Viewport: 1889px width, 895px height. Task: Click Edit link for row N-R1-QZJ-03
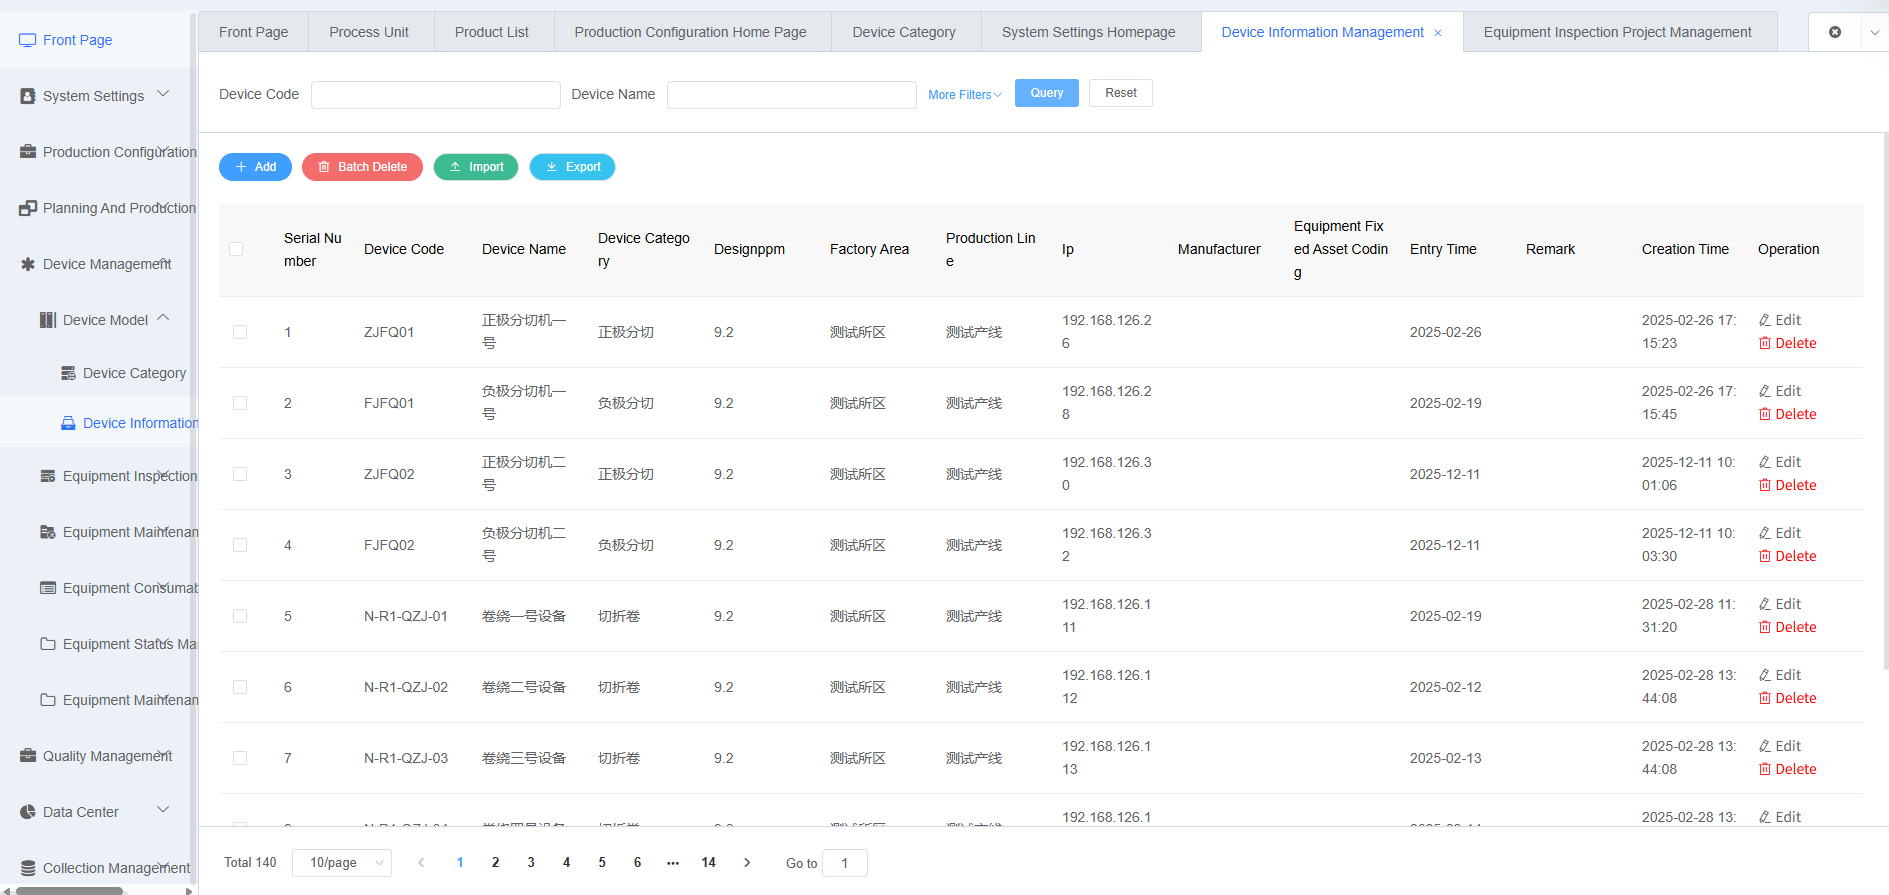coord(1780,746)
